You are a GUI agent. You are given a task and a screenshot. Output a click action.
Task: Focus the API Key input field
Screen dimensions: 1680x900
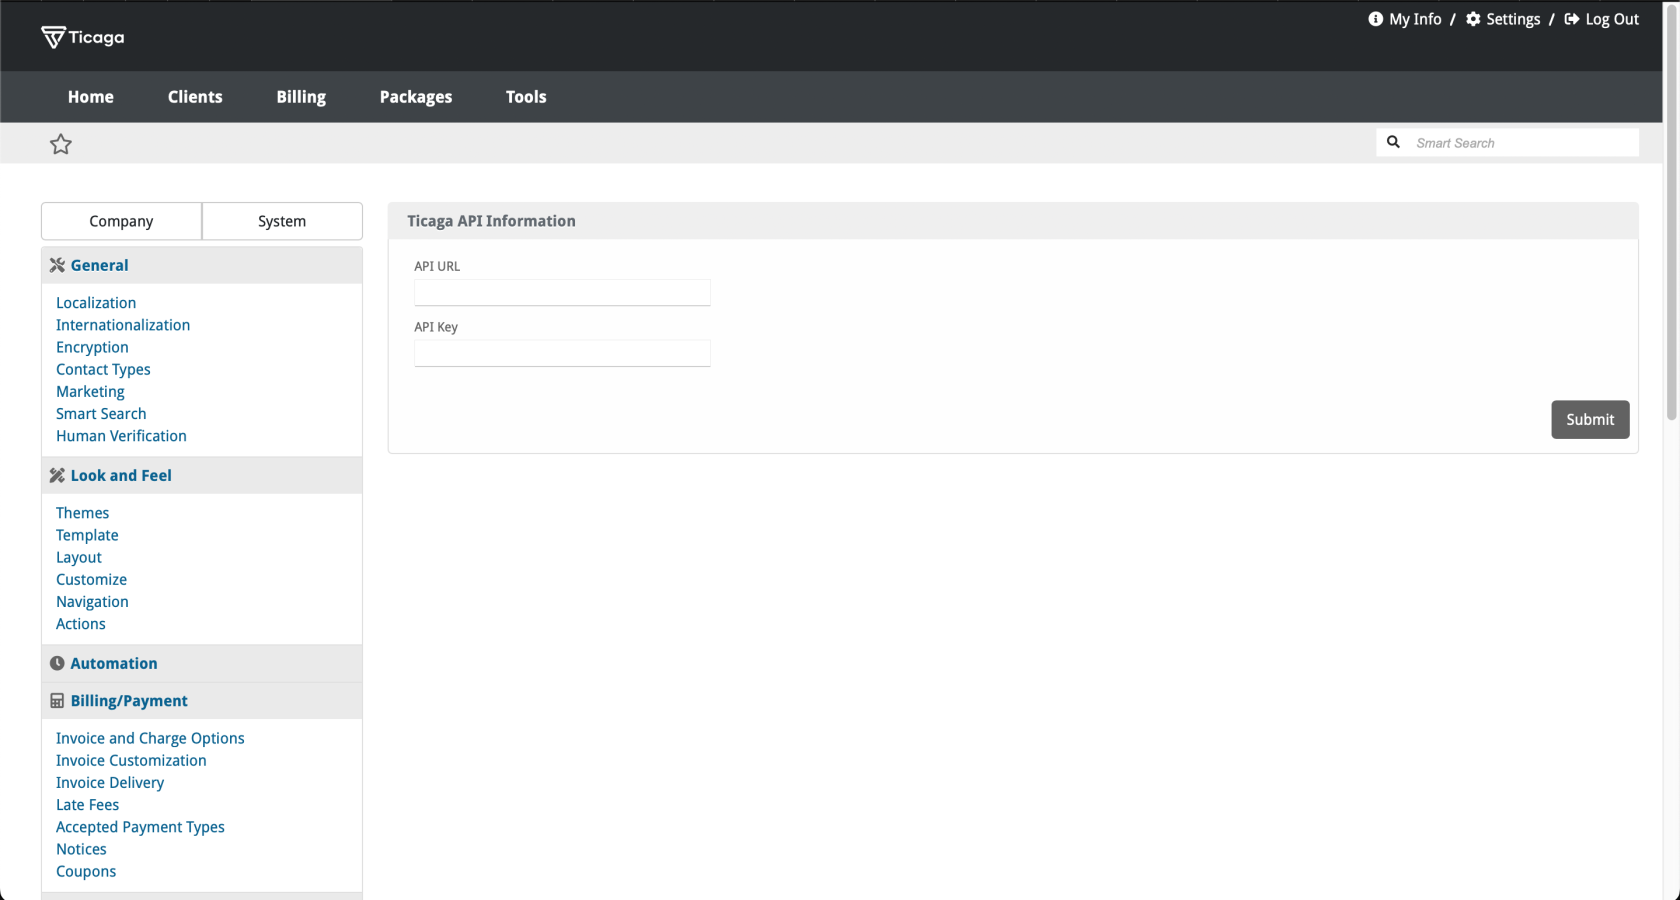pyautogui.click(x=562, y=353)
